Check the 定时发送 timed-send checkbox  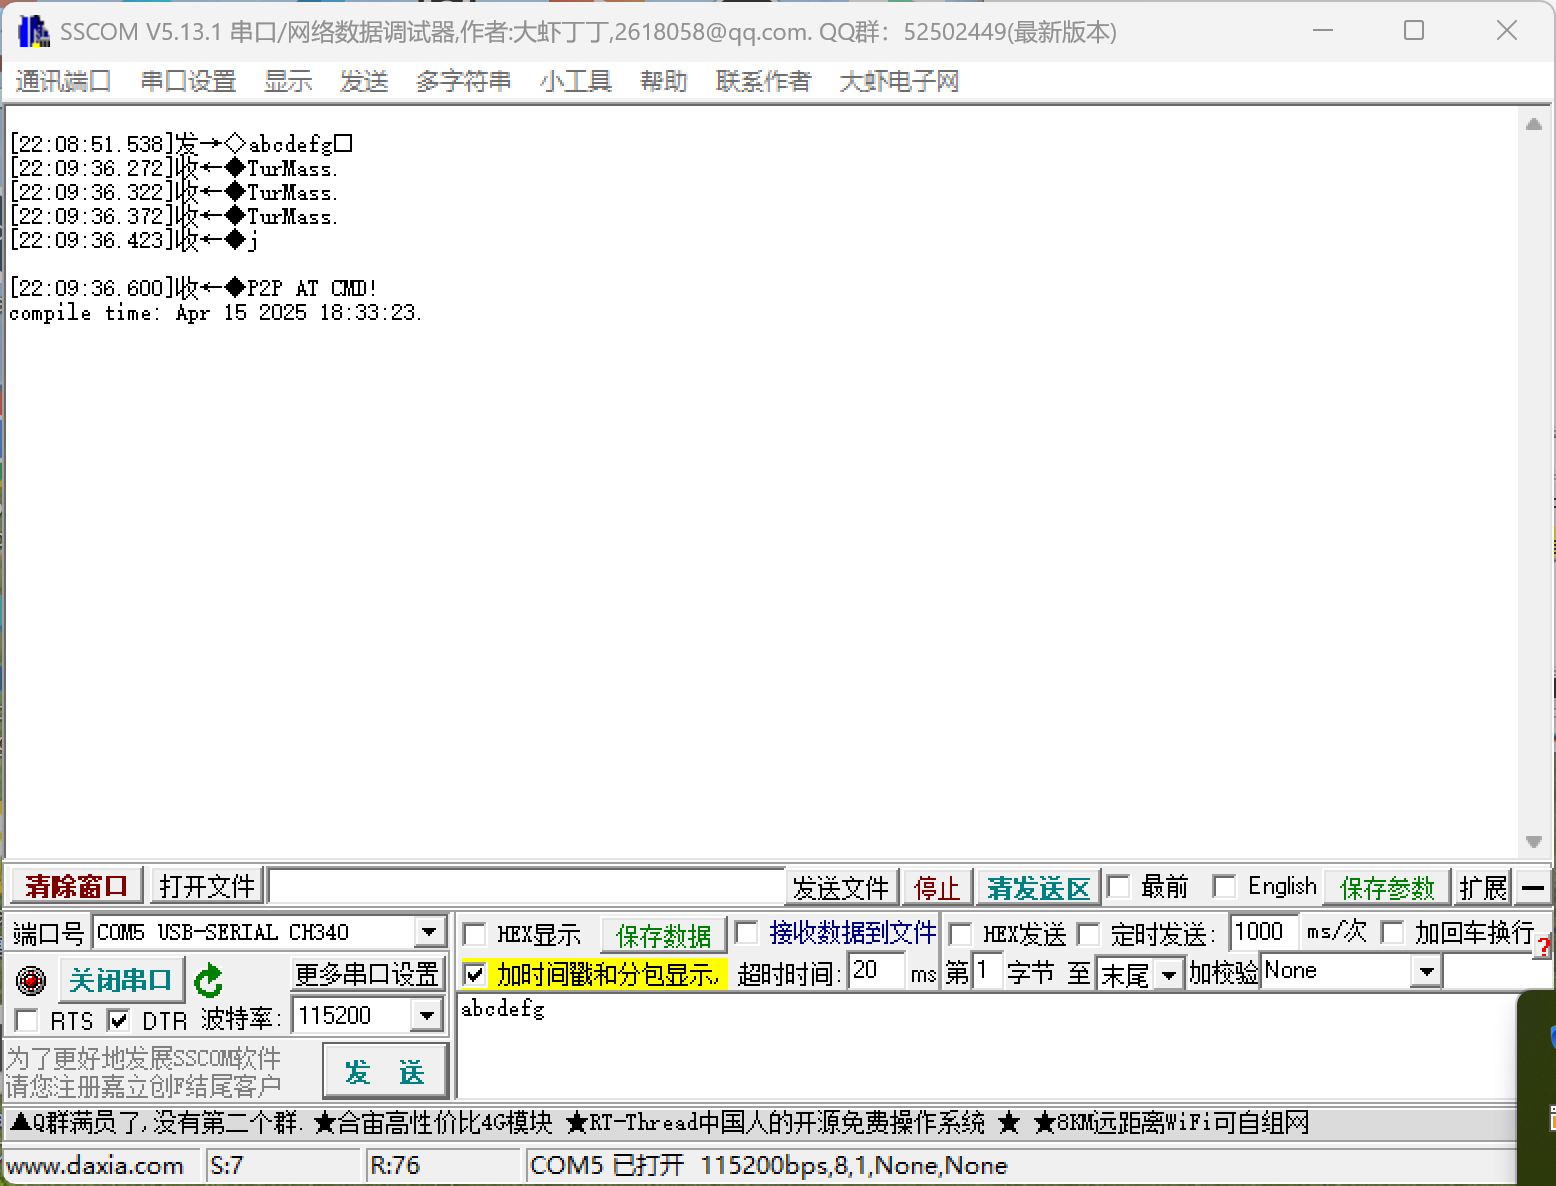point(1089,933)
